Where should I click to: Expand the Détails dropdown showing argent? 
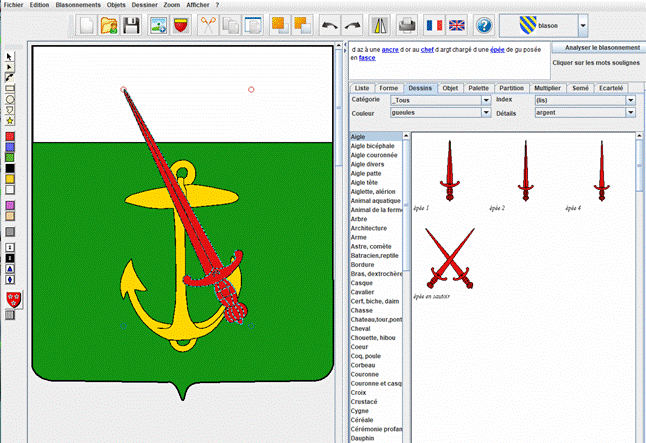630,113
